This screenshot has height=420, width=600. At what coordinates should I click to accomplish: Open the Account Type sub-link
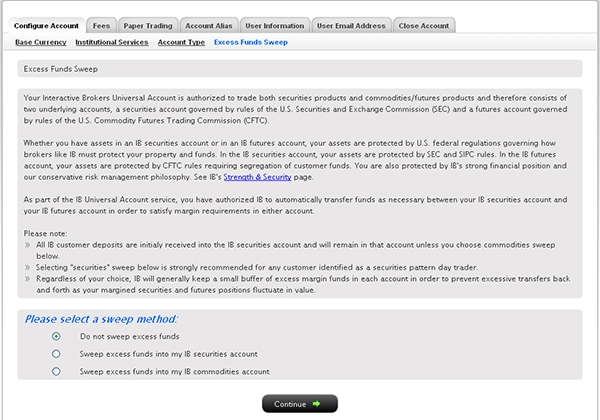point(181,42)
